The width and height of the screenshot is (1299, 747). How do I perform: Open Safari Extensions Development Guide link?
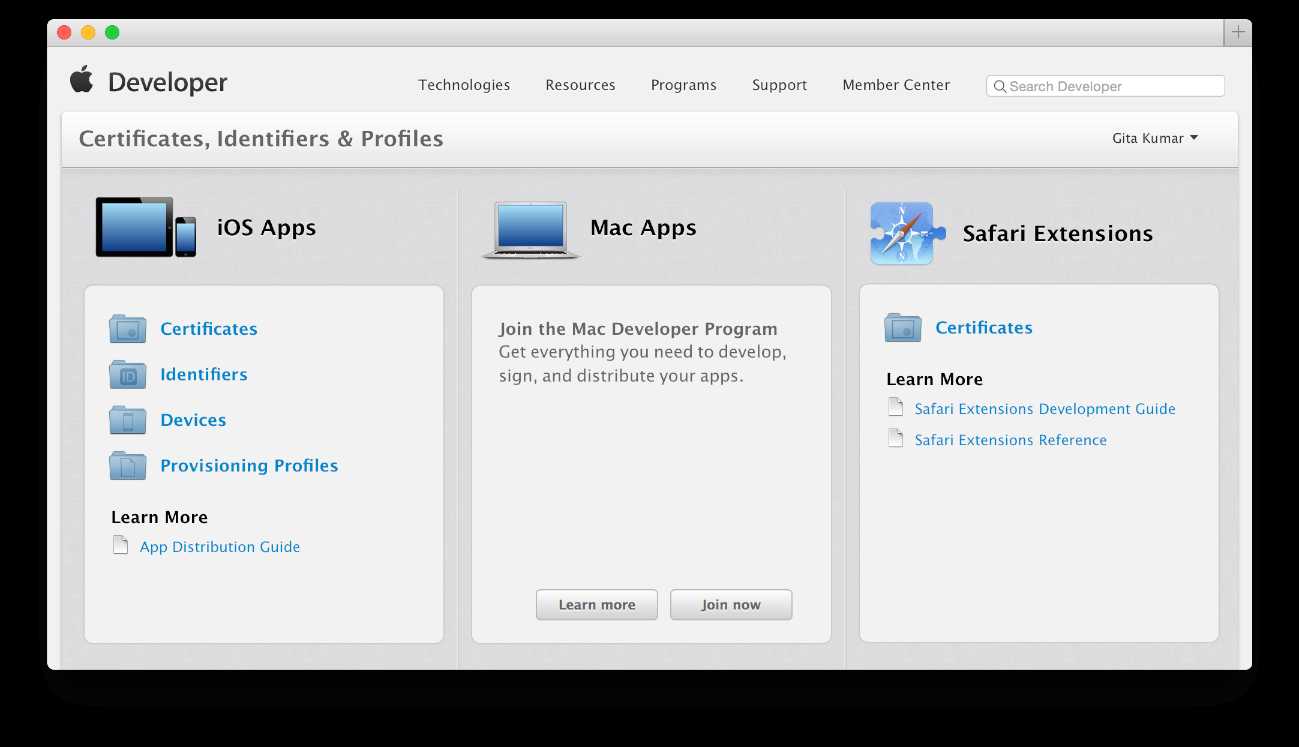tap(1045, 409)
